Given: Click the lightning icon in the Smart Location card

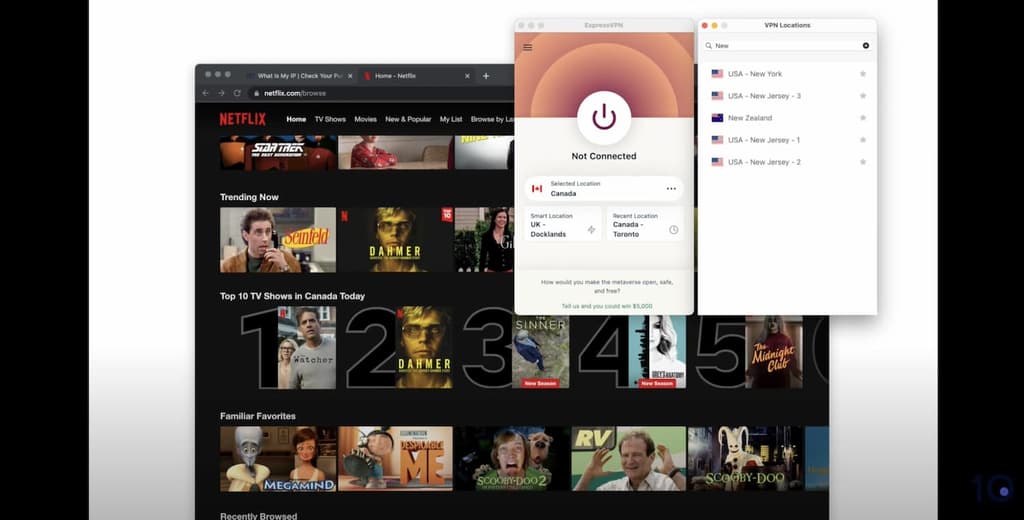Looking at the screenshot, I should 591,230.
